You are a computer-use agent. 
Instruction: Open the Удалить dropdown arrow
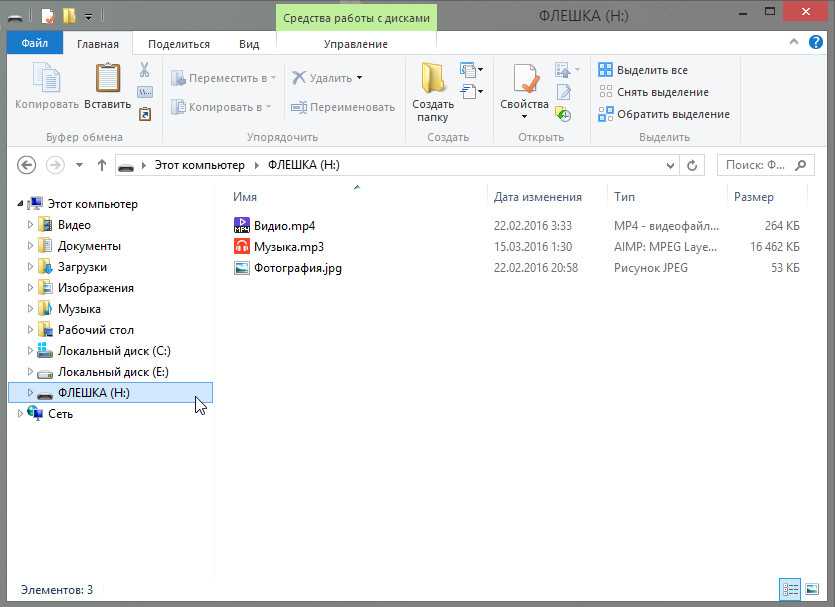click(359, 78)
